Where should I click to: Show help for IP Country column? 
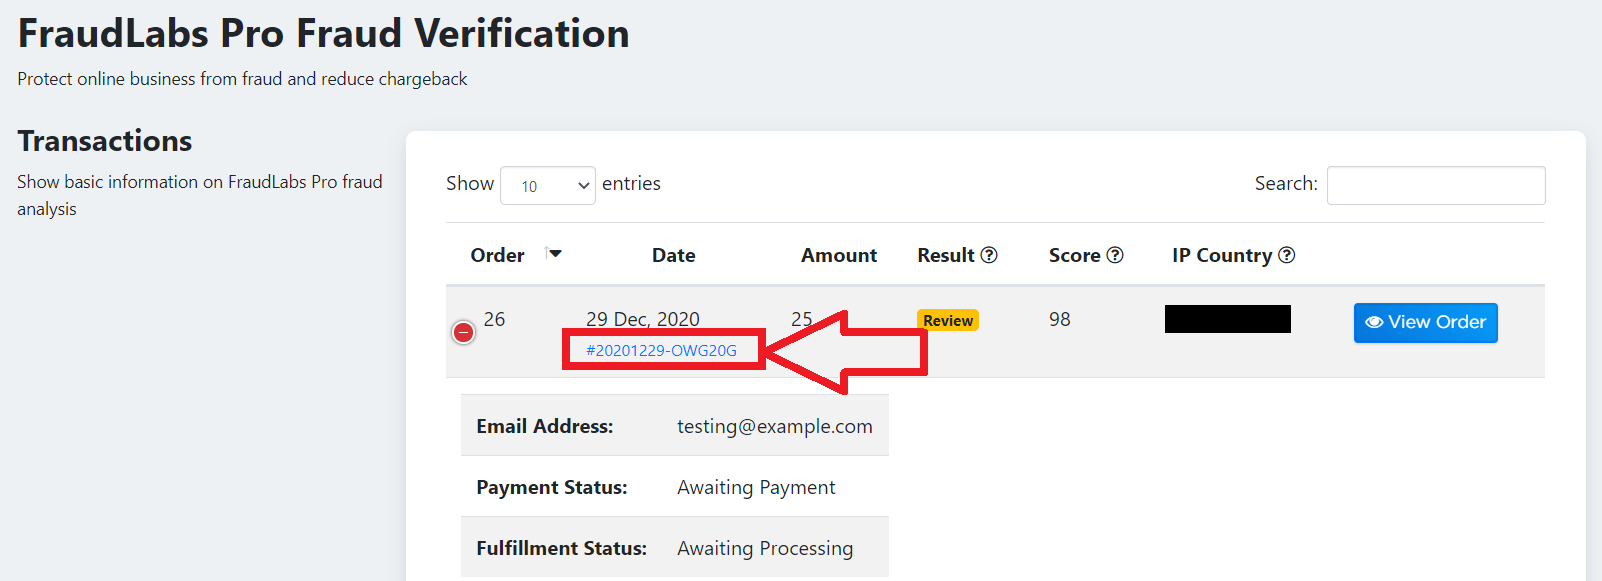coord(1287,255)
